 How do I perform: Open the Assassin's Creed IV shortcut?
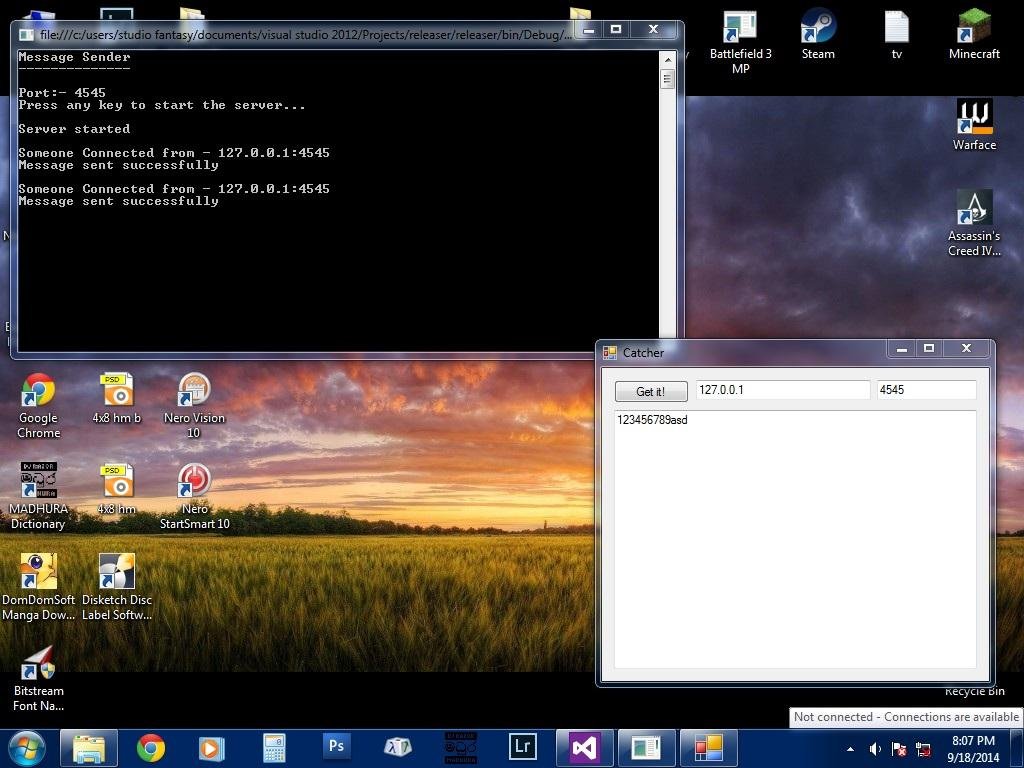[974, 223]
